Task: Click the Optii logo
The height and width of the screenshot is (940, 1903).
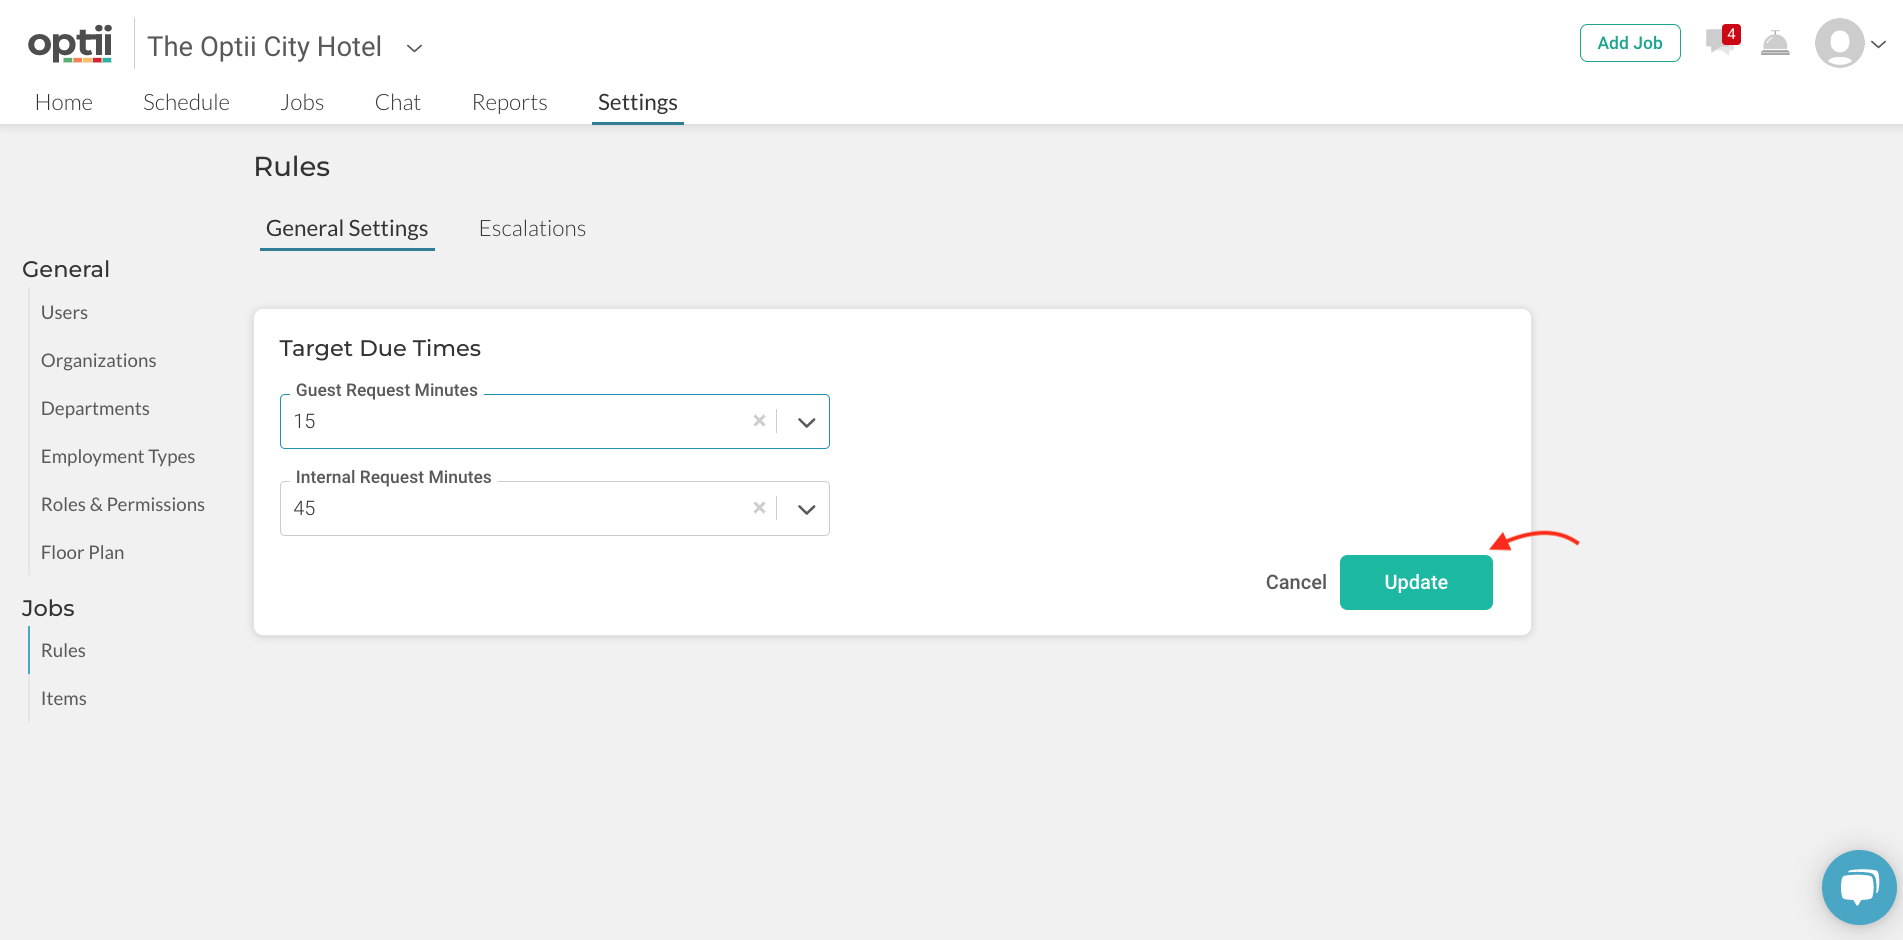Action: coord(70,45)
